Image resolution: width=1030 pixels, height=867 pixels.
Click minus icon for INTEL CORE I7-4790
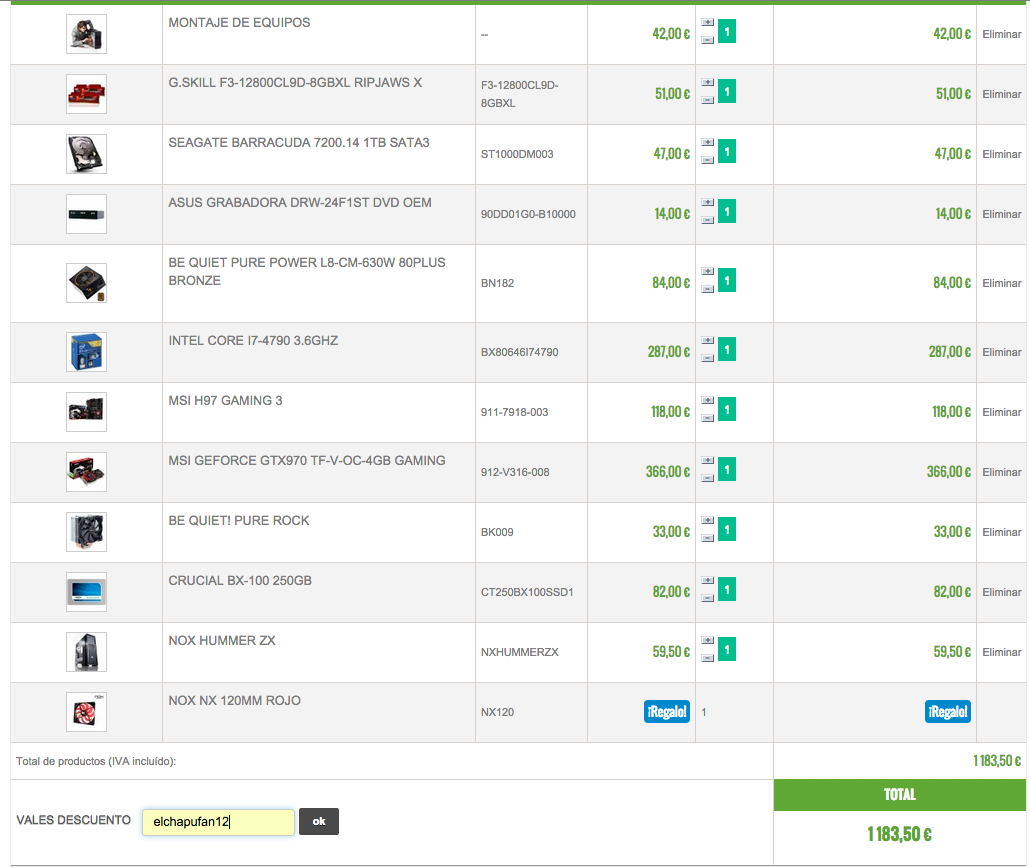point(707,358)
